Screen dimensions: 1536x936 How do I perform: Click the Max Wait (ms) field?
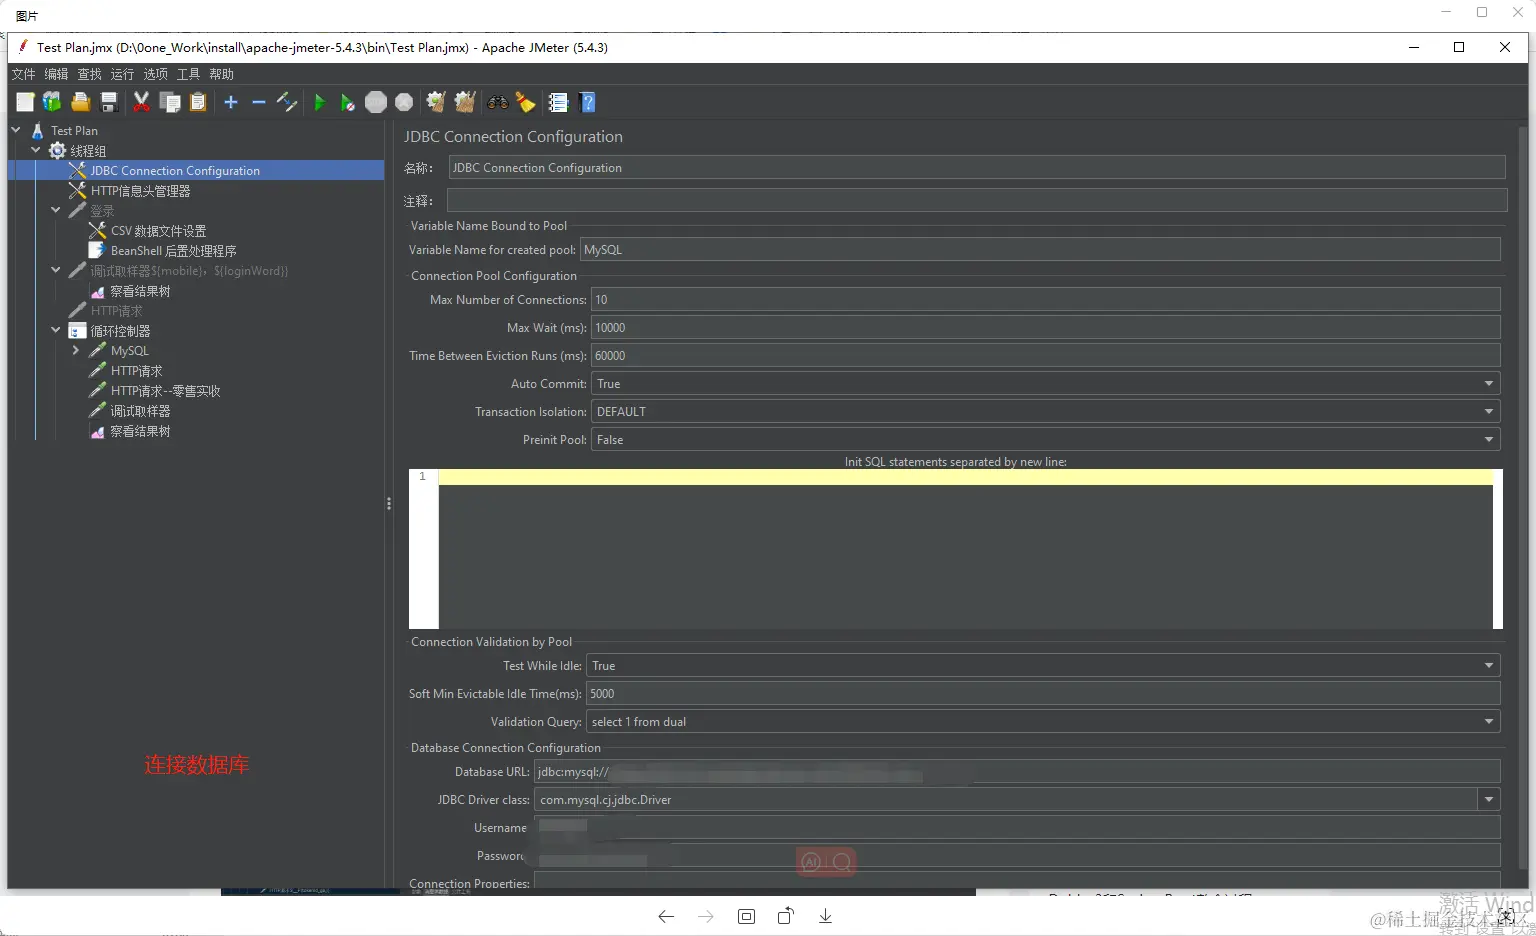(x=1045, y=328)
